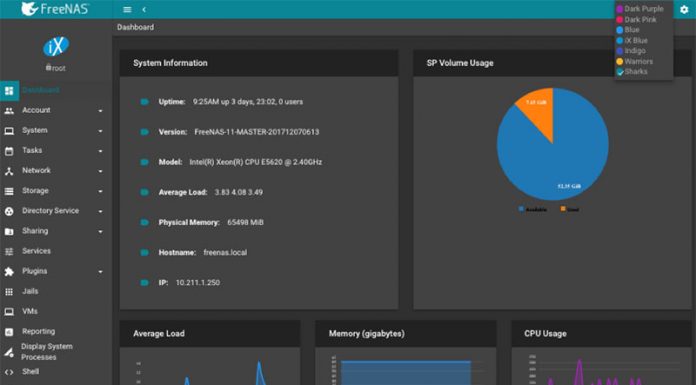Click the Storage stacked-bars icon
Screen dimensions: 696x385
[9, 191]
